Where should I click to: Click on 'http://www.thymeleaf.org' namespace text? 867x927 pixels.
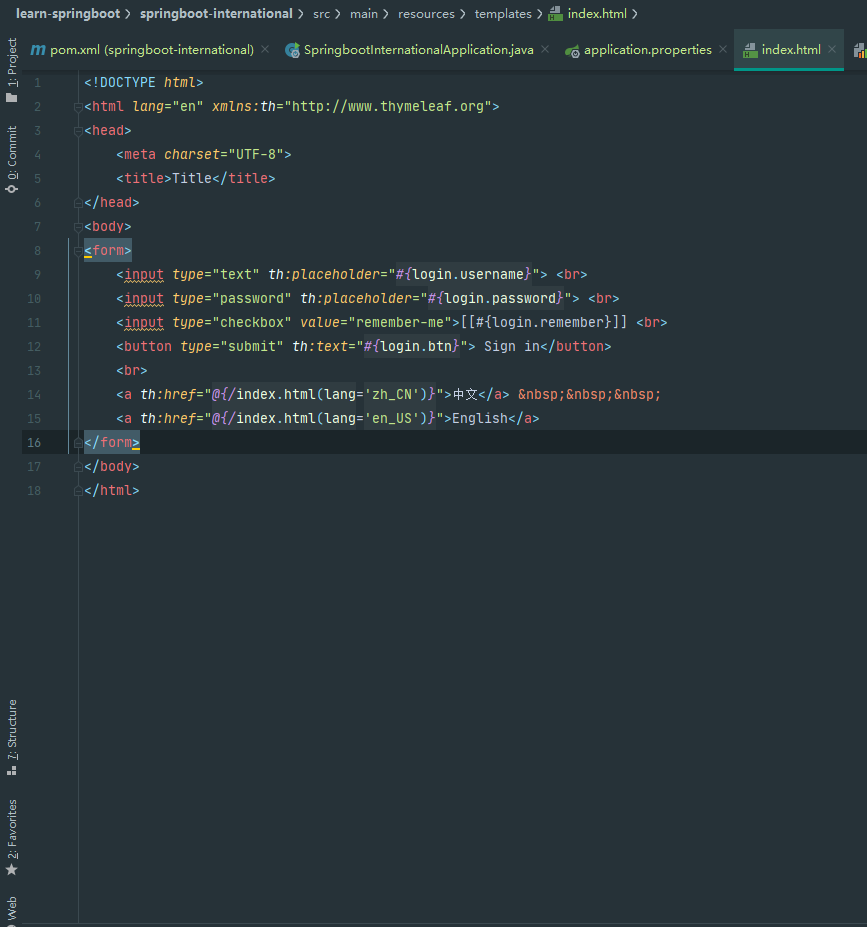tap(388, 106)
